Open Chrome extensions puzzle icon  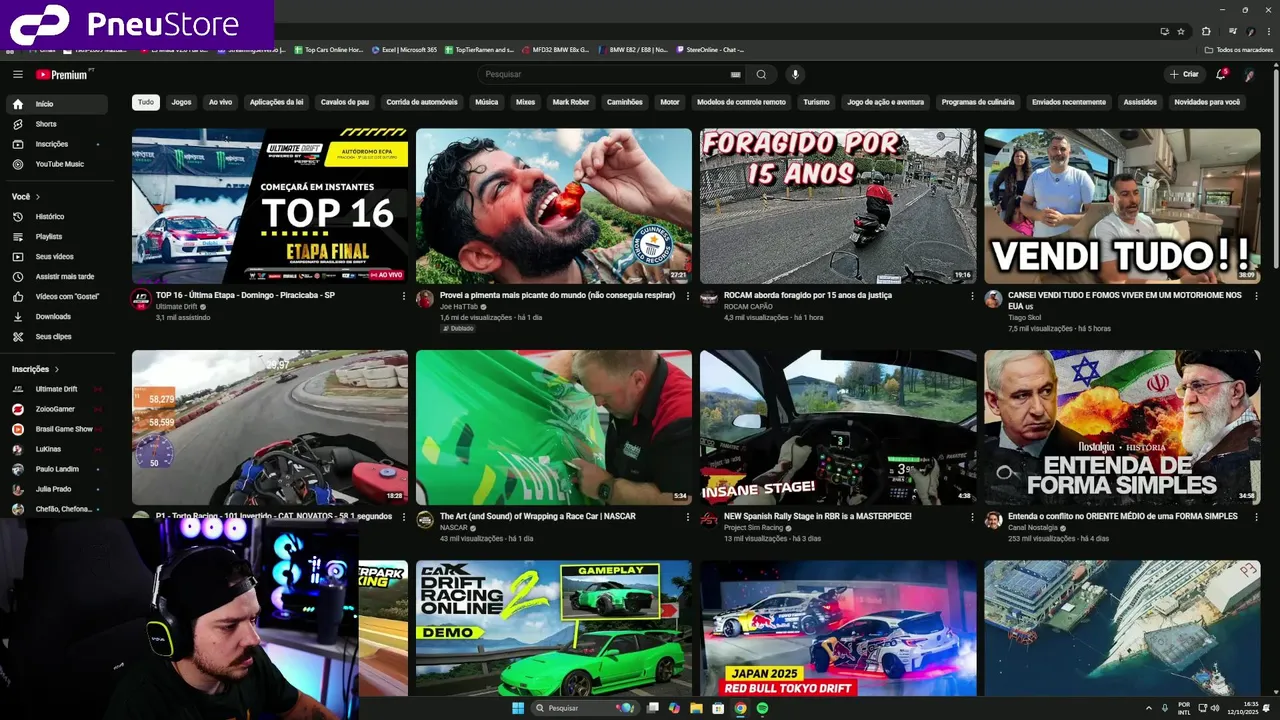(1206, 31)
